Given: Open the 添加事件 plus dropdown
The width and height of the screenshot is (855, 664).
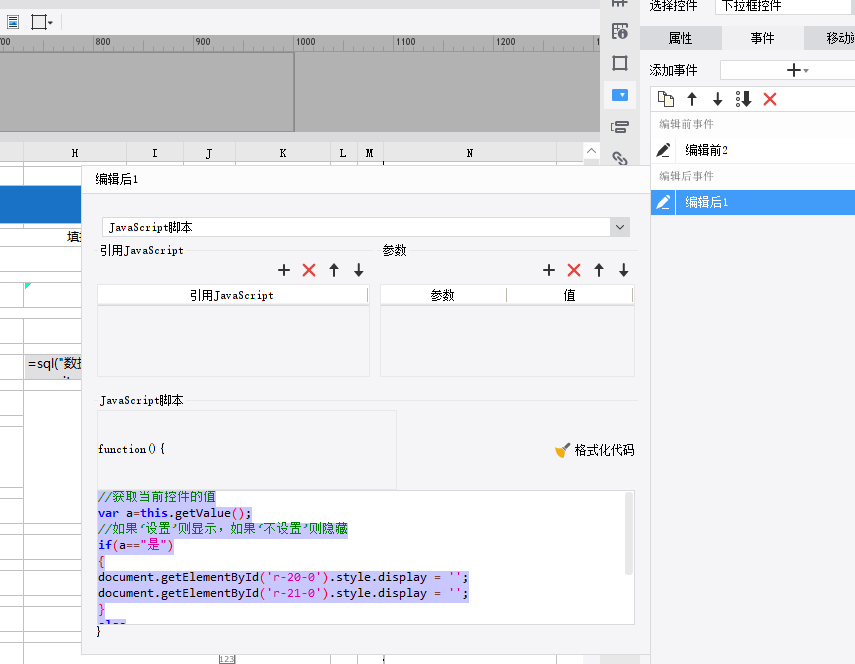Looking at the screenshot, I should tap(797, 70).
